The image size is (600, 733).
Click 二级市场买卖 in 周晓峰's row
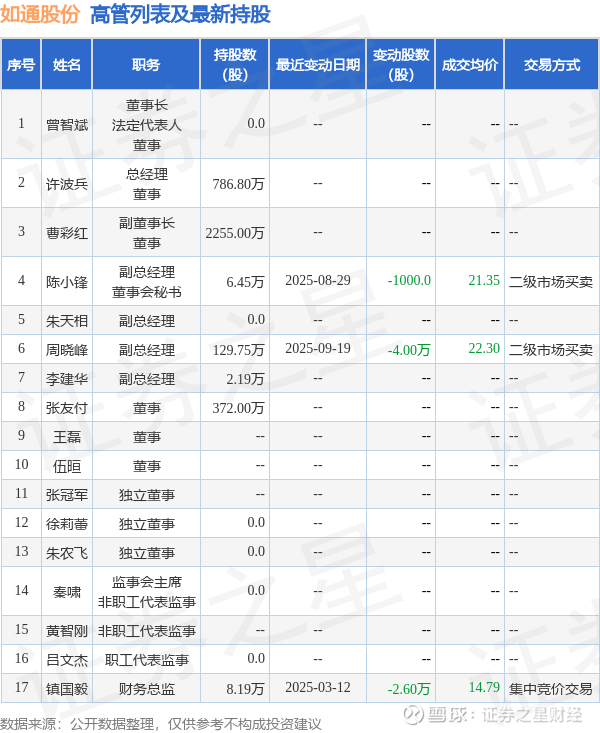pyautogui.click(x=551, y=350)
